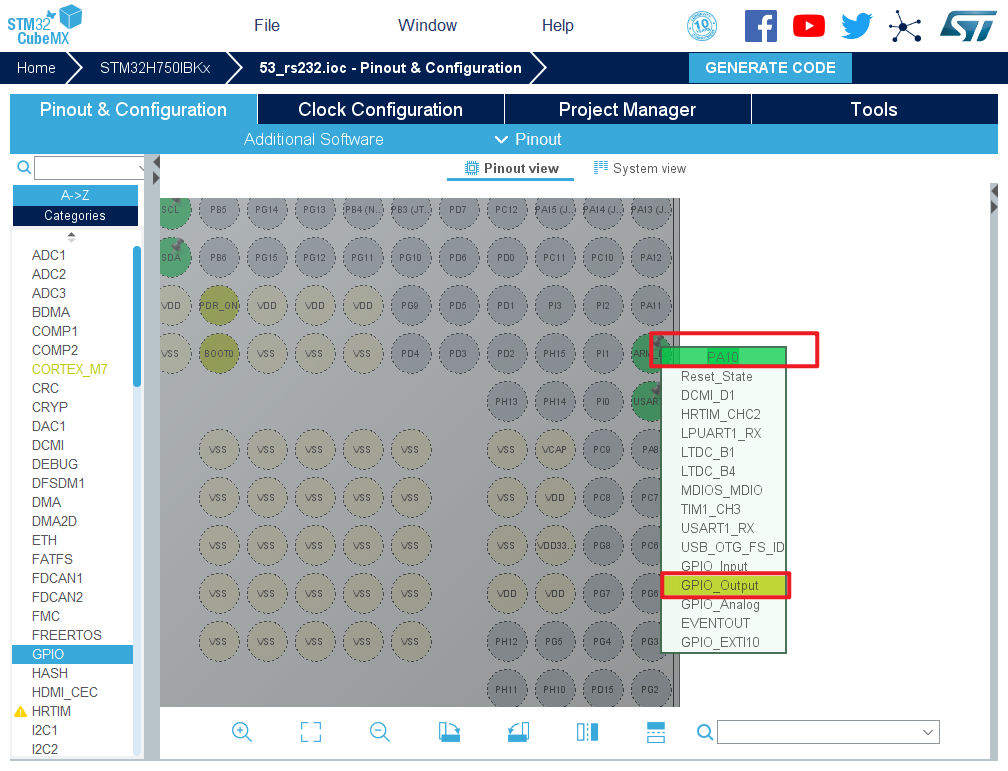
Task: Click the zoom in magnifier icon
Action: [x=241, y=732]
